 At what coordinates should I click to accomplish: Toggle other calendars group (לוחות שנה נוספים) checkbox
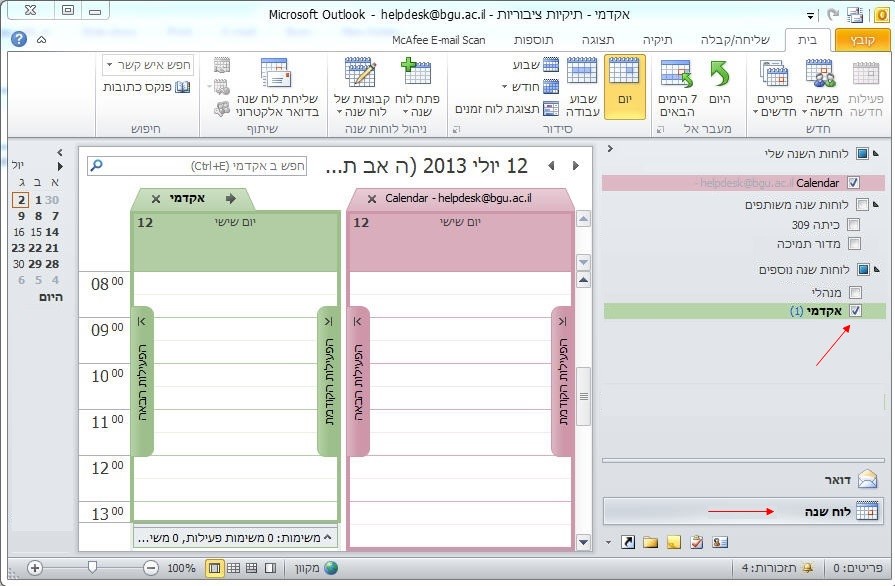863,269
